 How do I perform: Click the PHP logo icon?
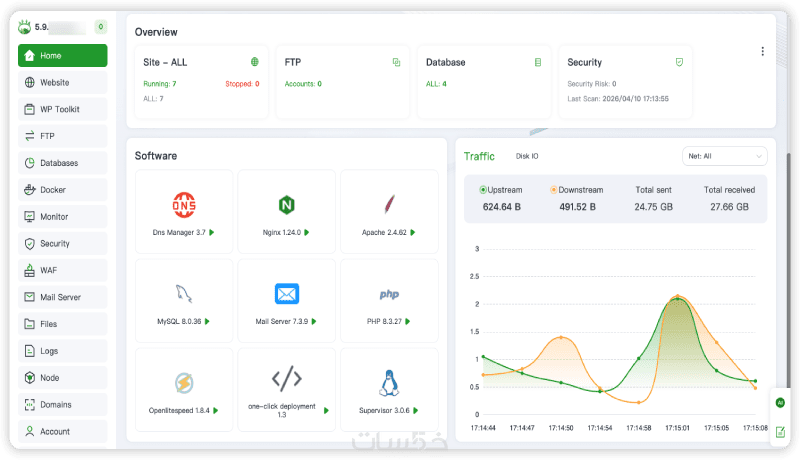click(x=389, y=294)
